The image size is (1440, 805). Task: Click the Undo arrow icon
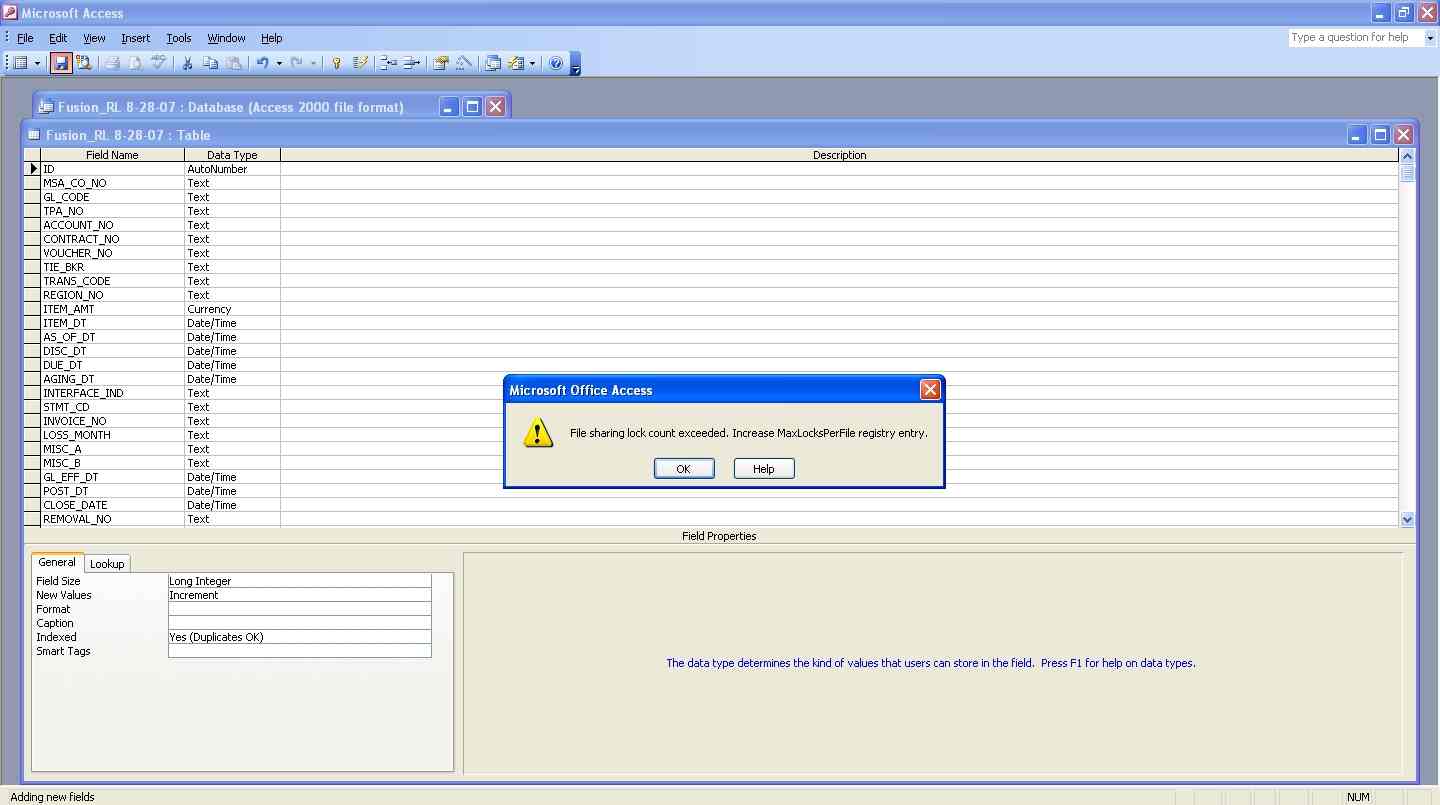(x=262, y=63)
